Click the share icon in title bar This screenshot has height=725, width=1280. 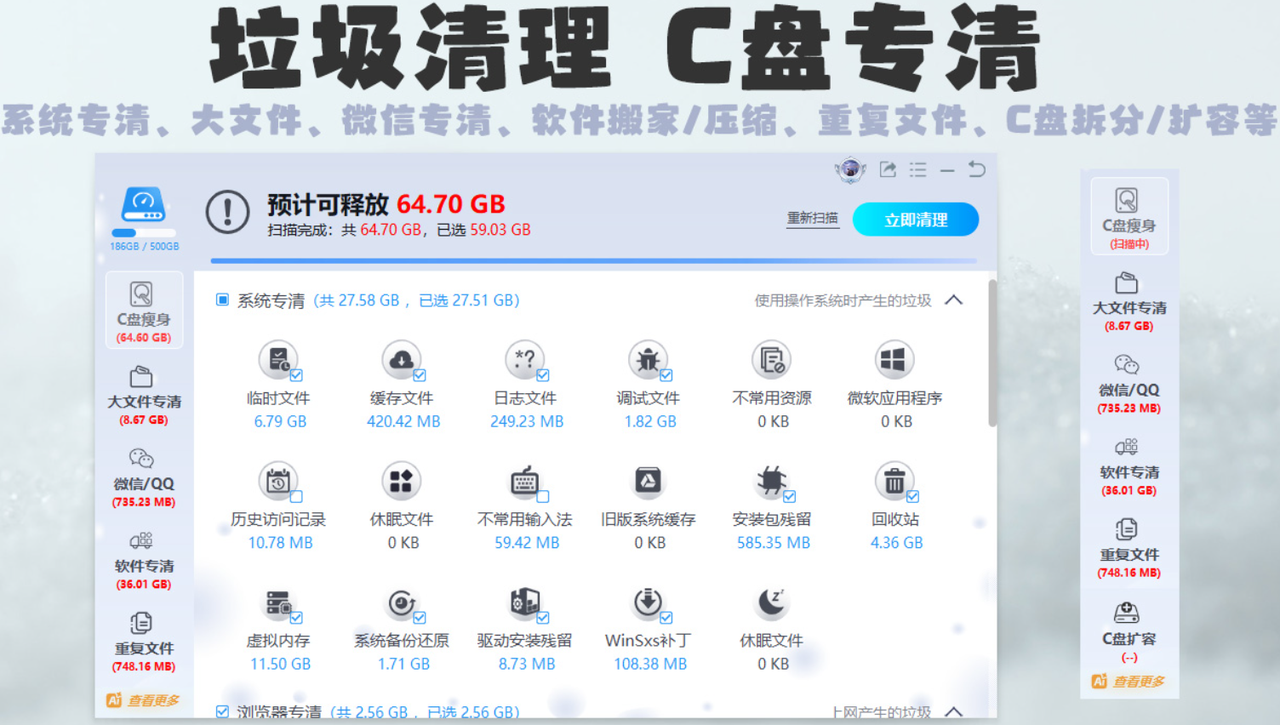click(887, 170)
